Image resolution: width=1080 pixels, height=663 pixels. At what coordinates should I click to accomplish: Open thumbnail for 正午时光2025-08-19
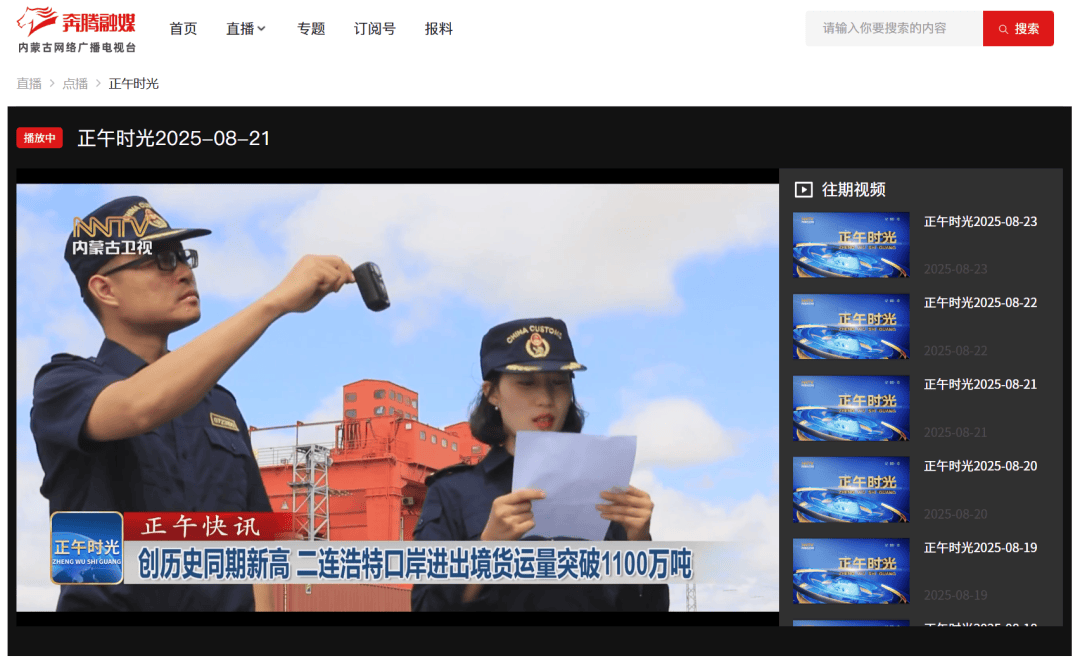coord(851,571)
